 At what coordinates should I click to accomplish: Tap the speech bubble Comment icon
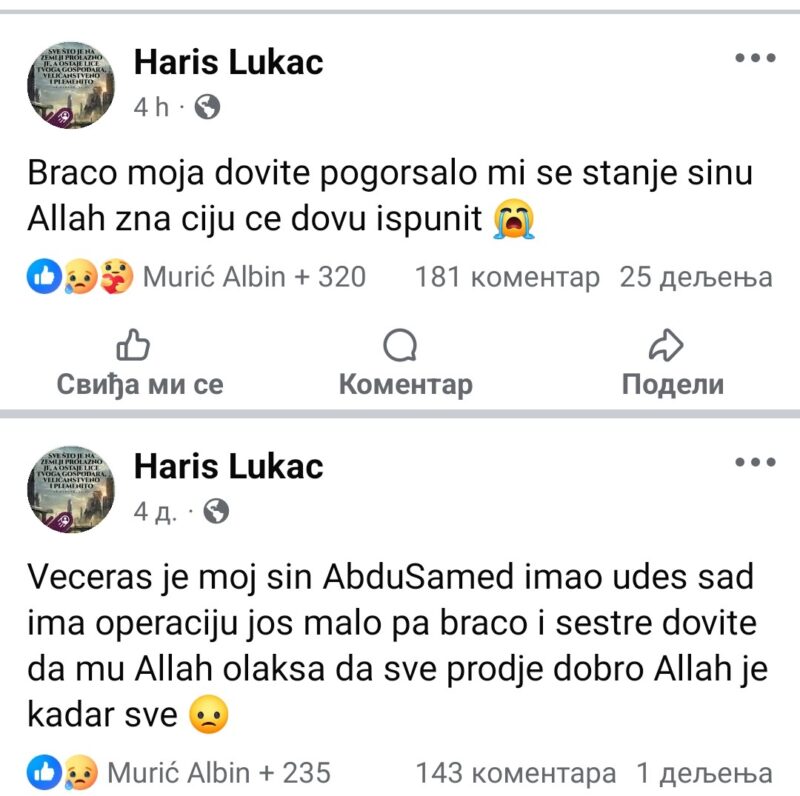pos(400,346)
